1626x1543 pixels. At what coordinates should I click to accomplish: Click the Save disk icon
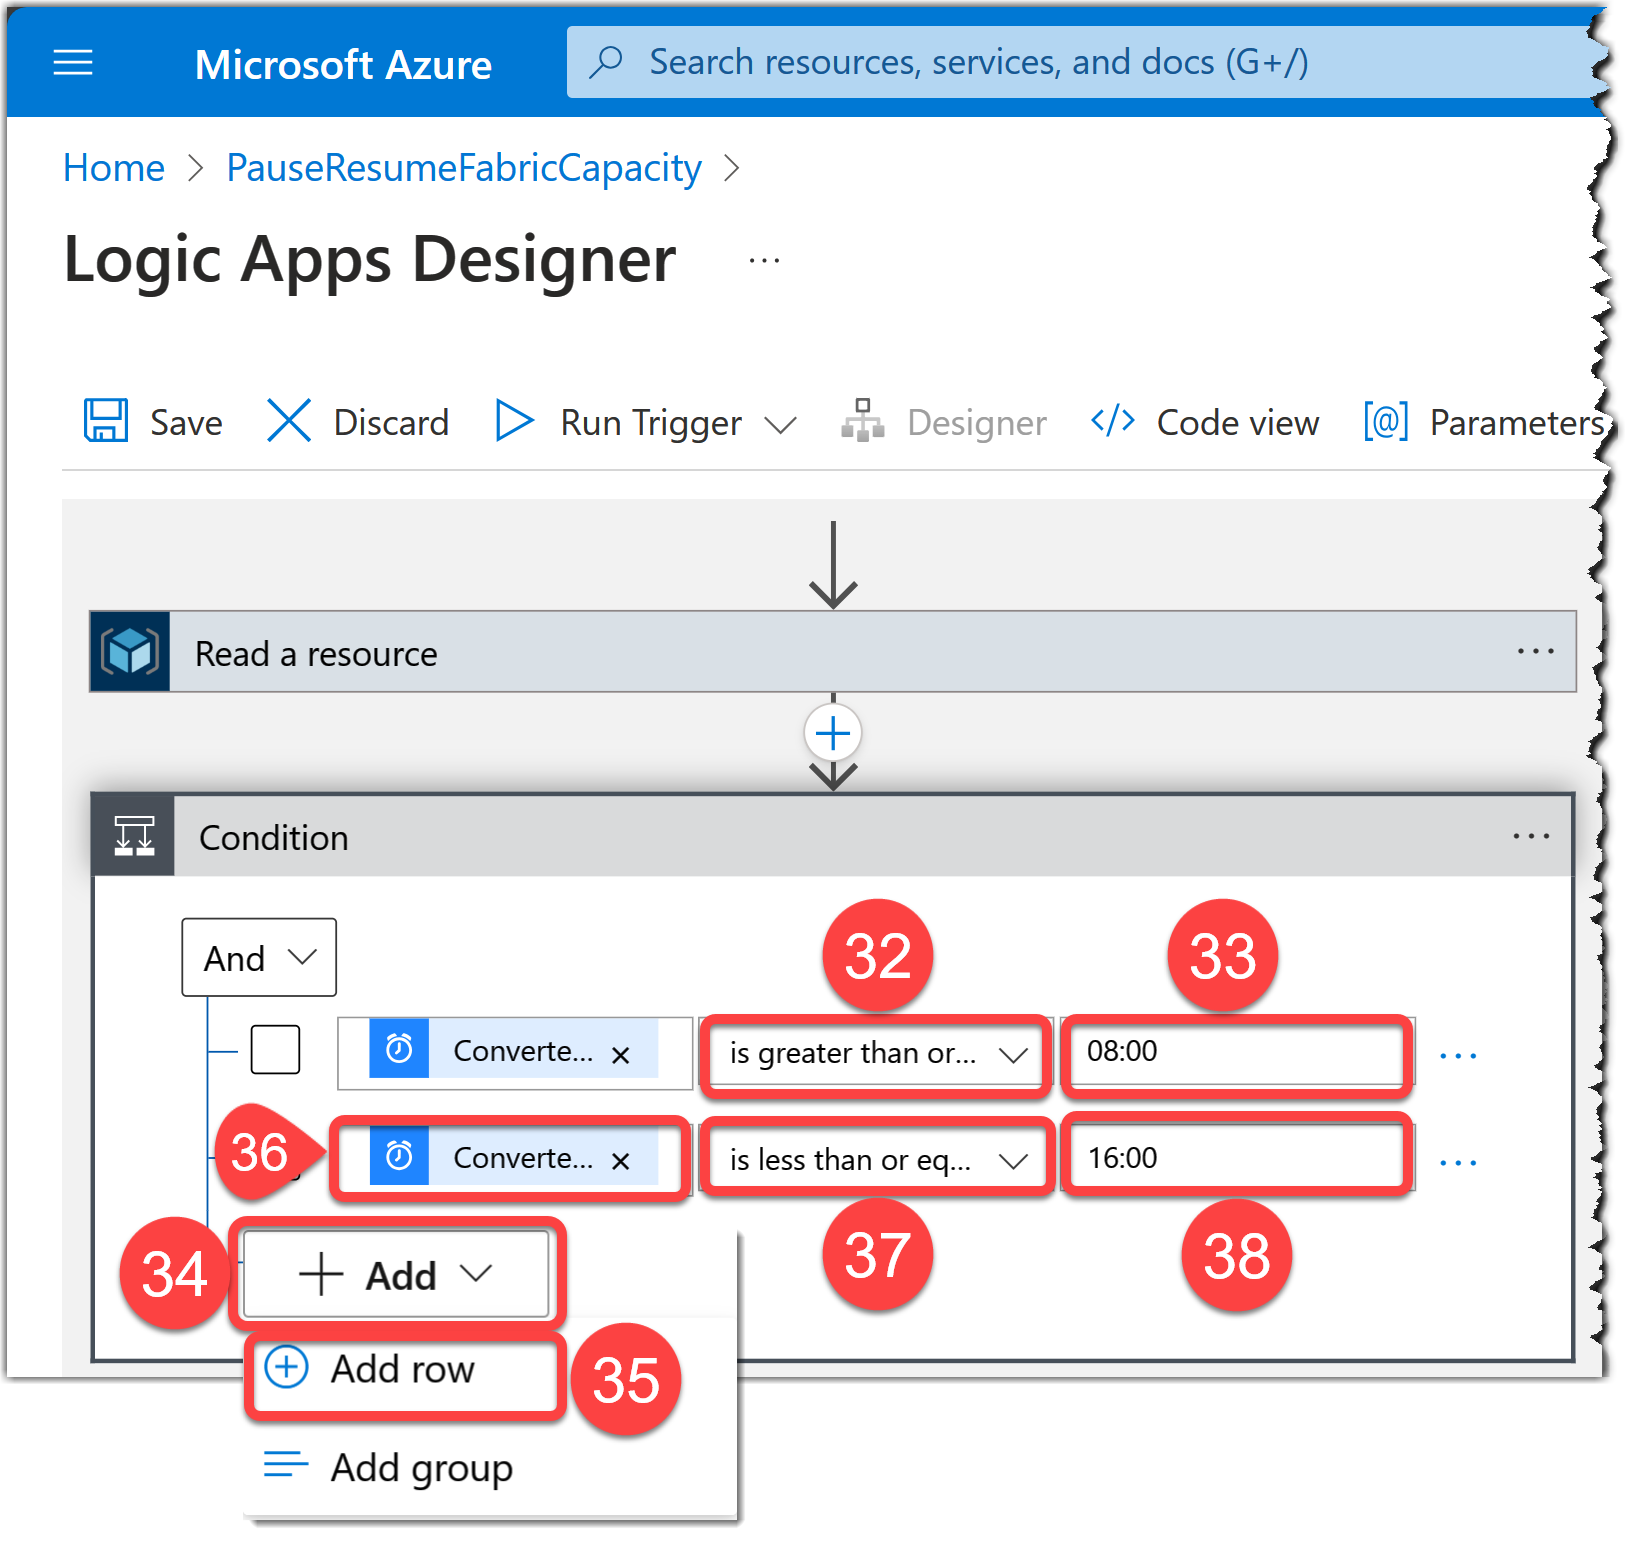[x=105, y=420]
